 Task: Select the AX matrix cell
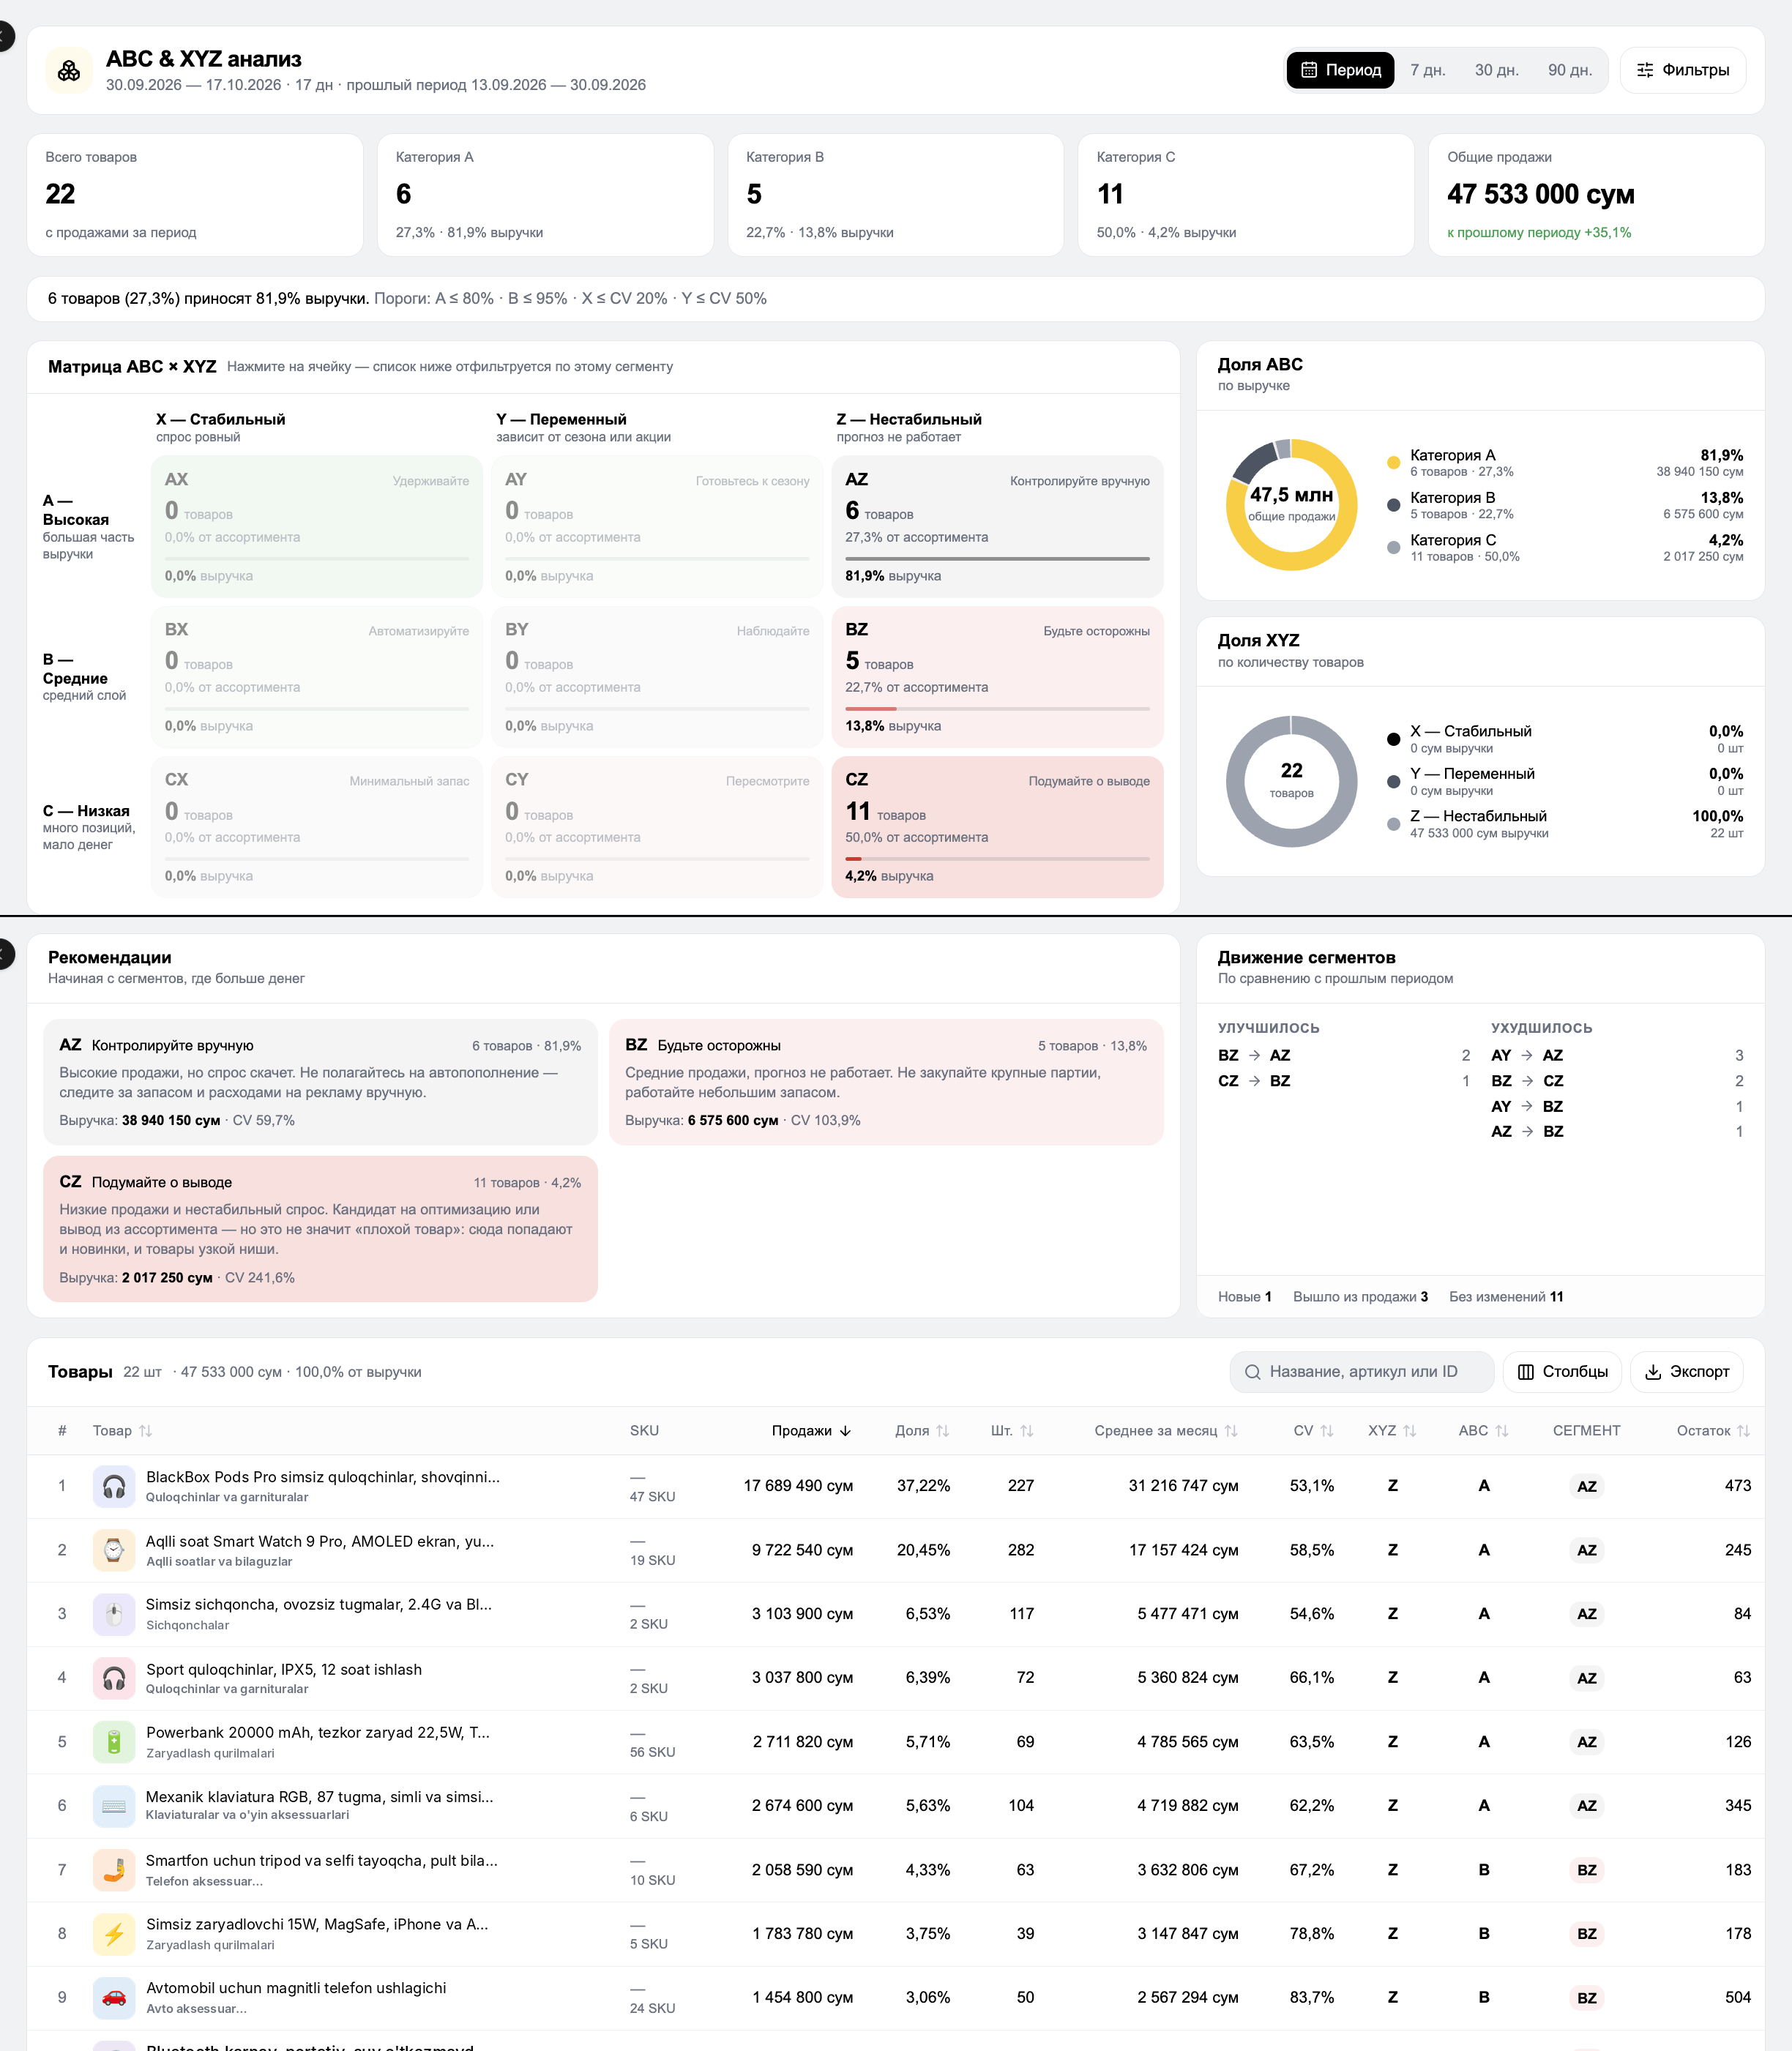(317, 527)
